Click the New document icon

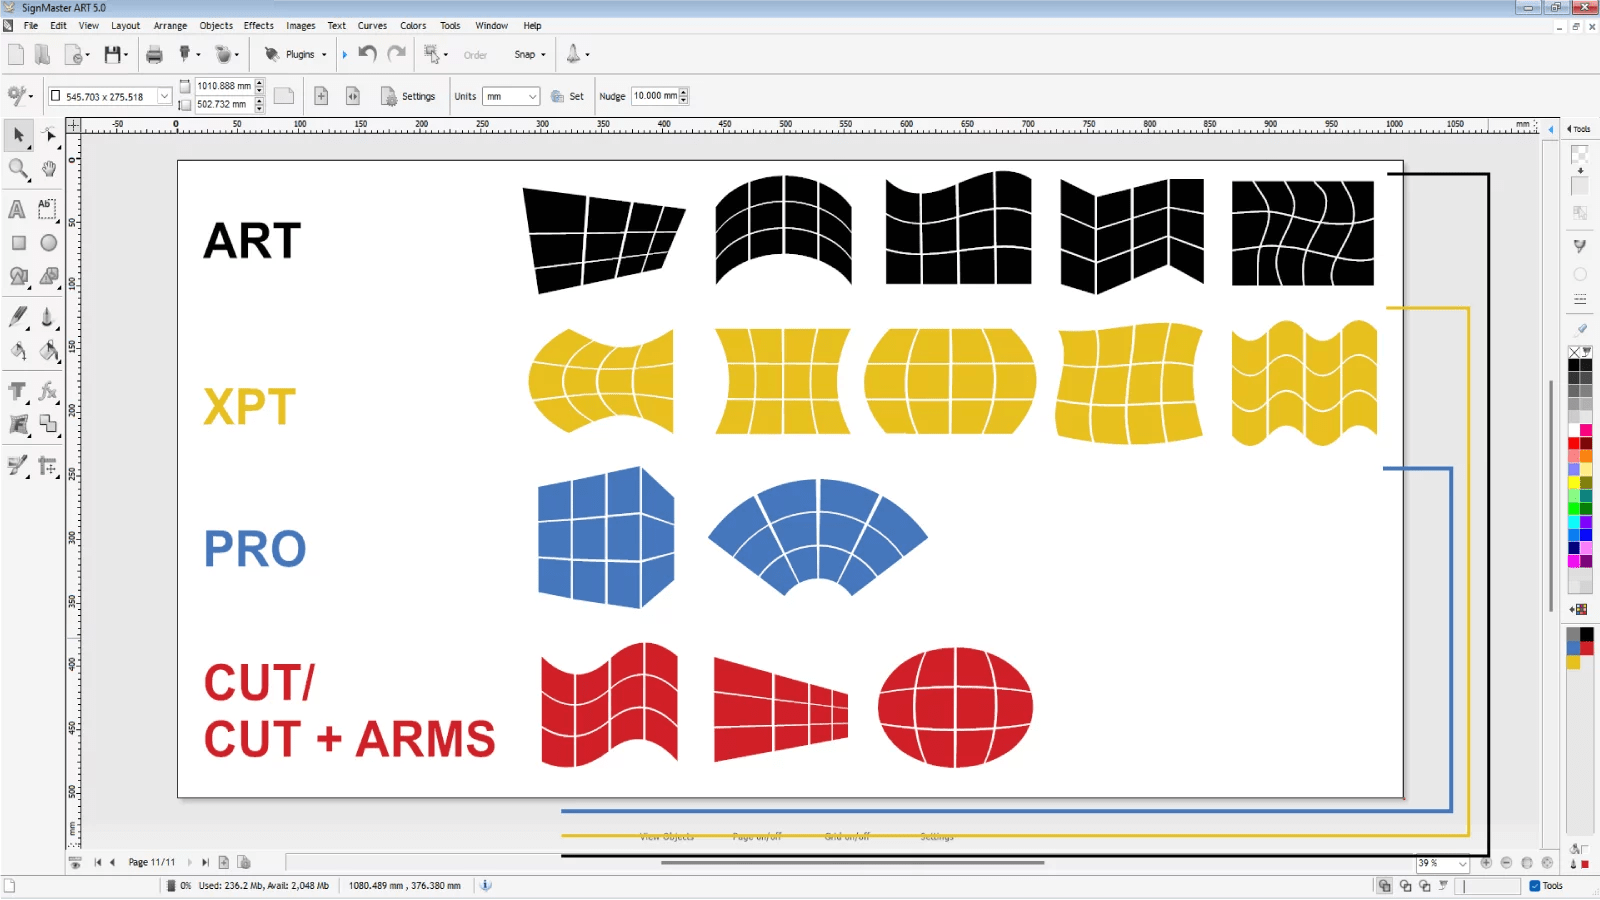[16, 54]
